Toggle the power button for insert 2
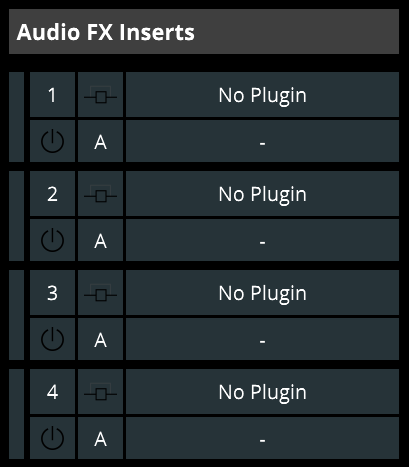409x467 pixels. (x=52, y=240)
